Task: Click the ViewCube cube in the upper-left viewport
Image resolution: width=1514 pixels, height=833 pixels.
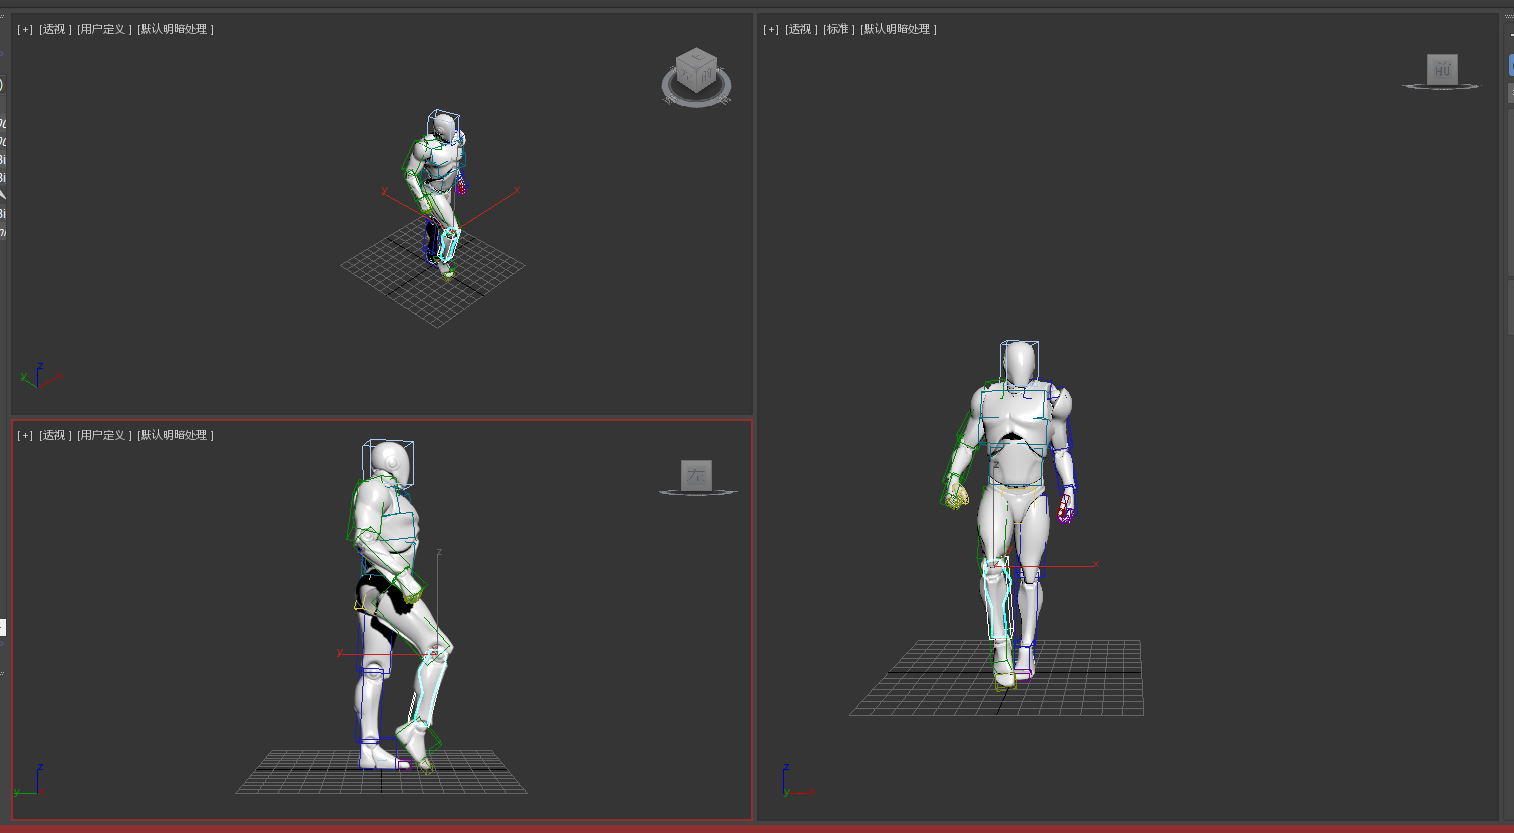Action: [x=696, y=70]
